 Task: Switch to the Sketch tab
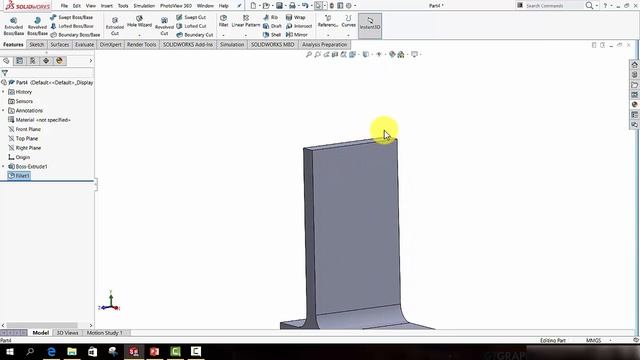[x=36, y=44]
